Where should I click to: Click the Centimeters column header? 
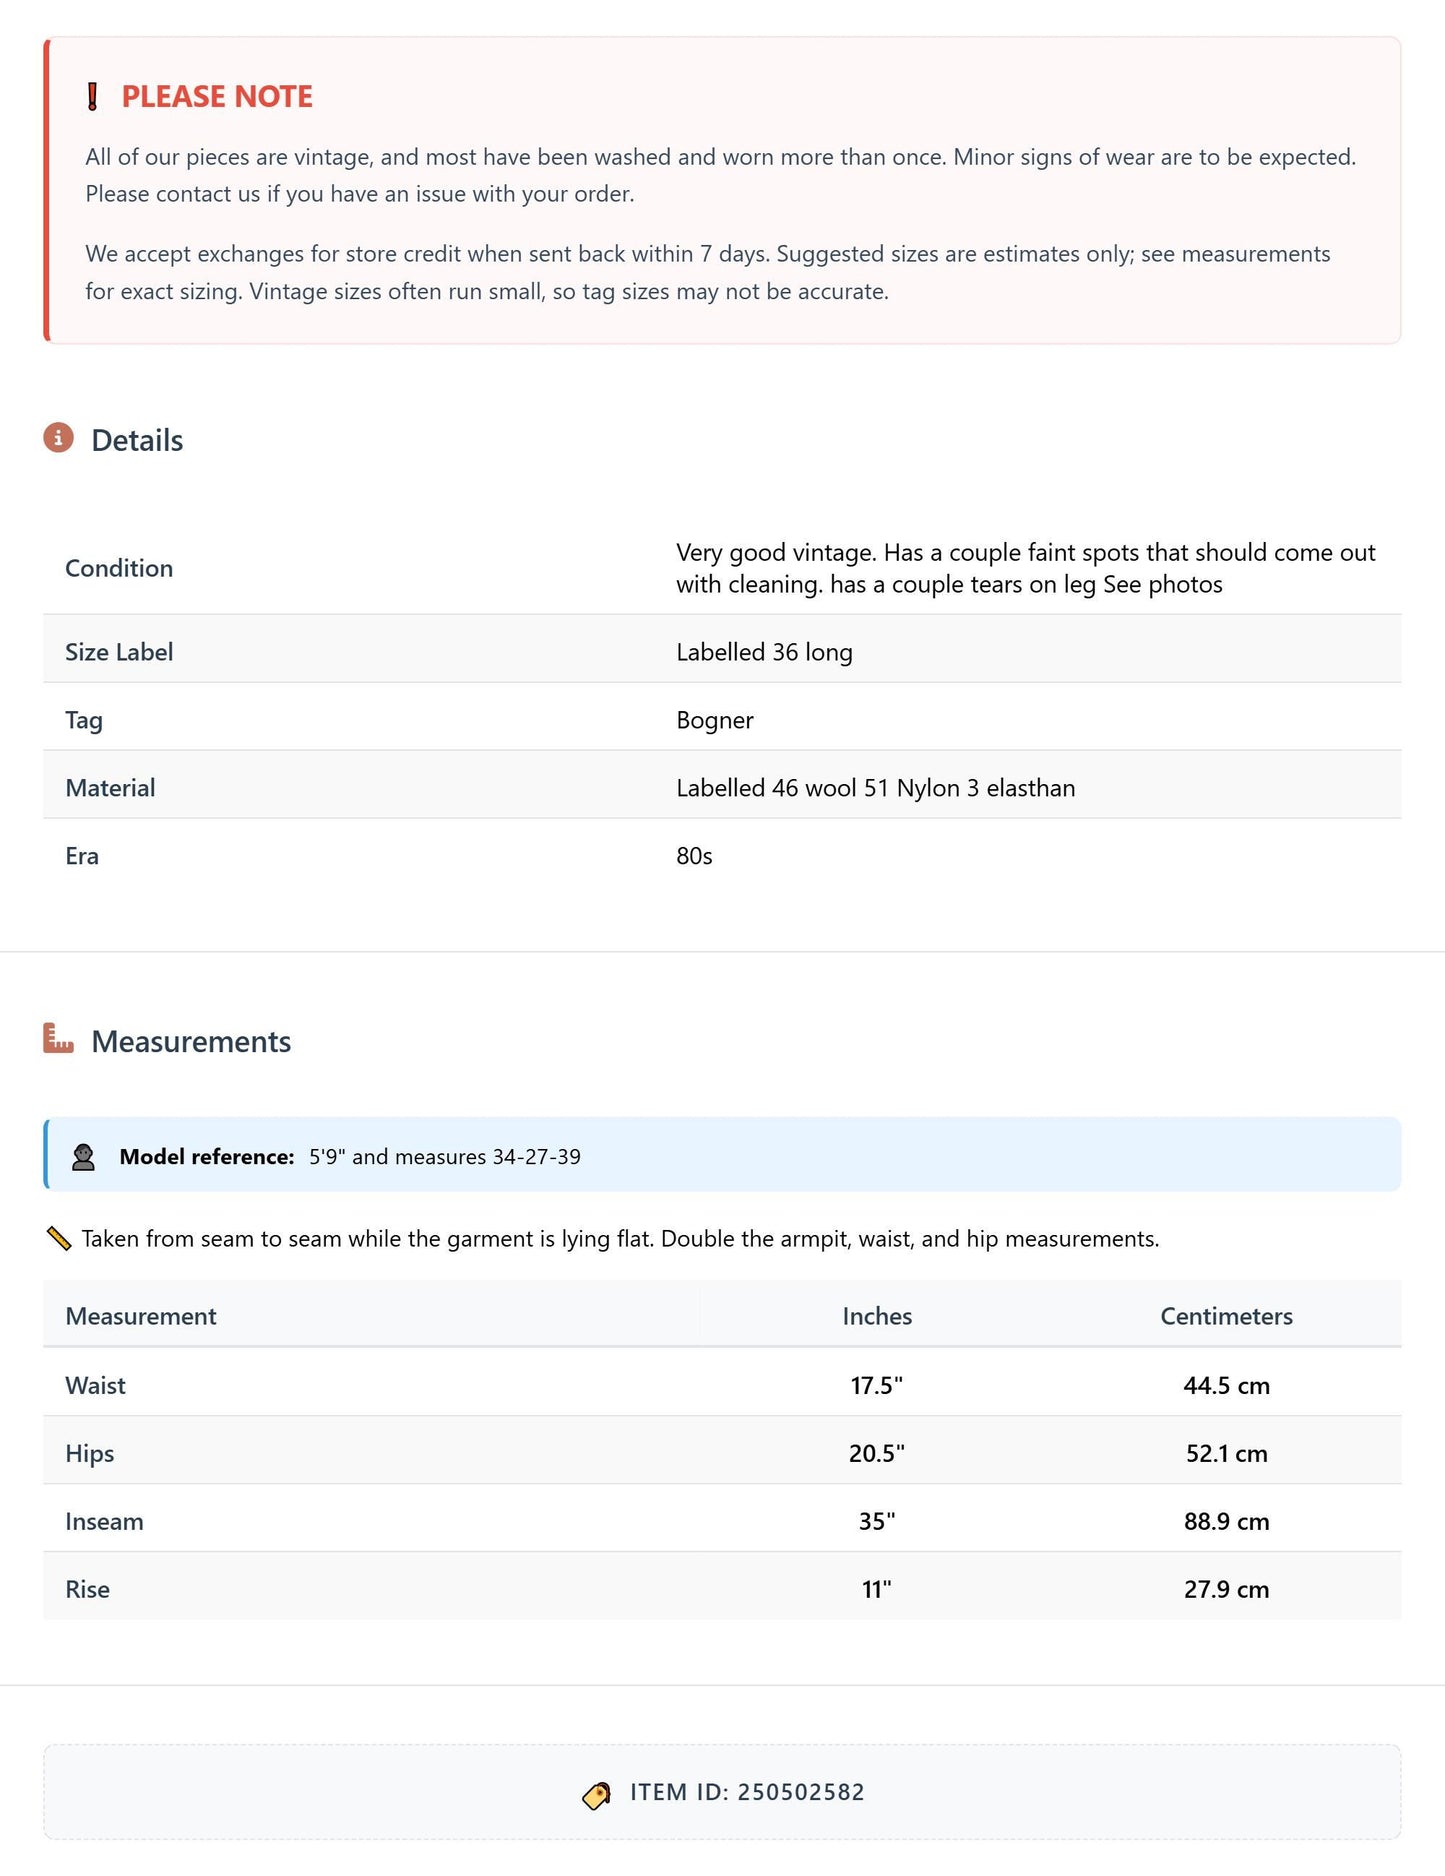pos(1226,1316)
